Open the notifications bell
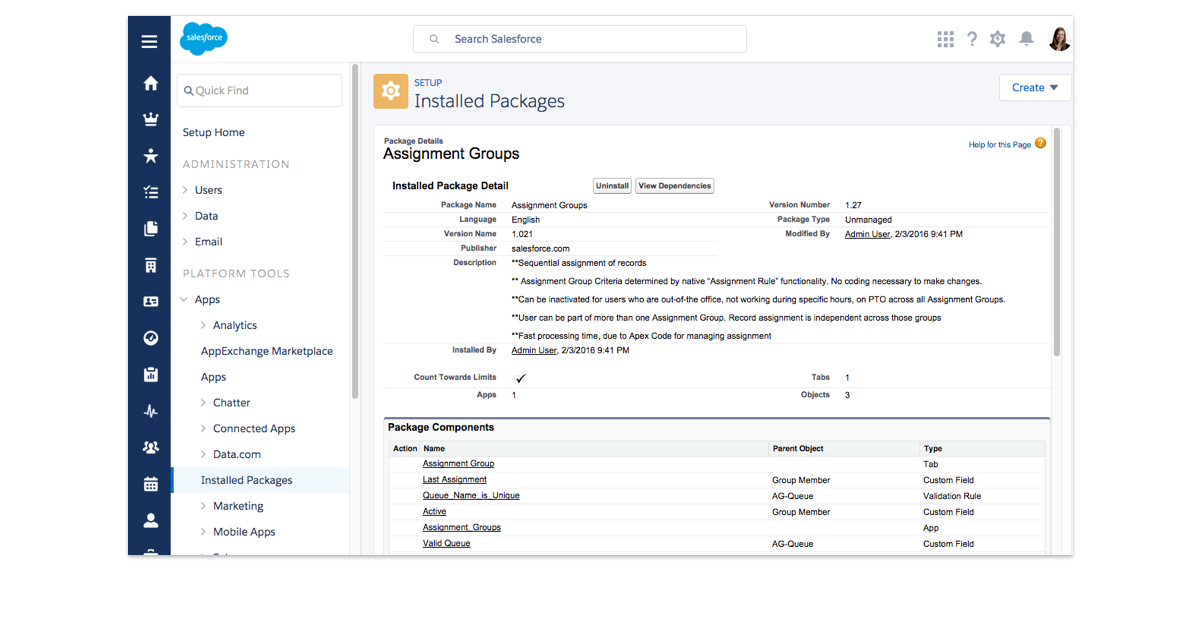 point(1026,39)
